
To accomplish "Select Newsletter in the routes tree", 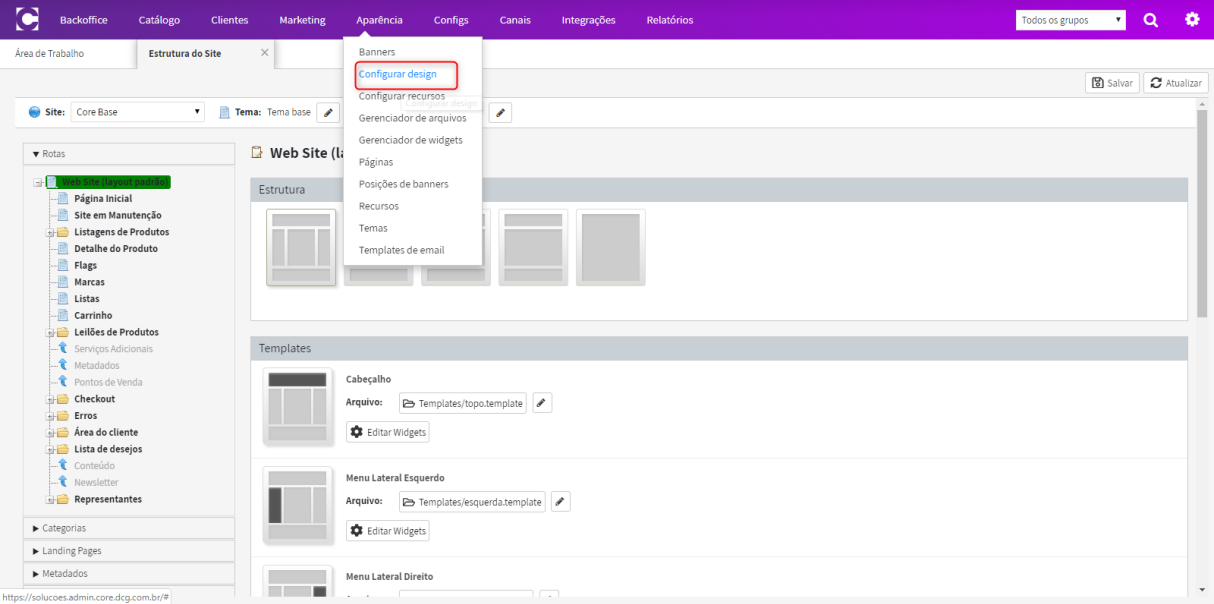I will click(x=96, y=482).
